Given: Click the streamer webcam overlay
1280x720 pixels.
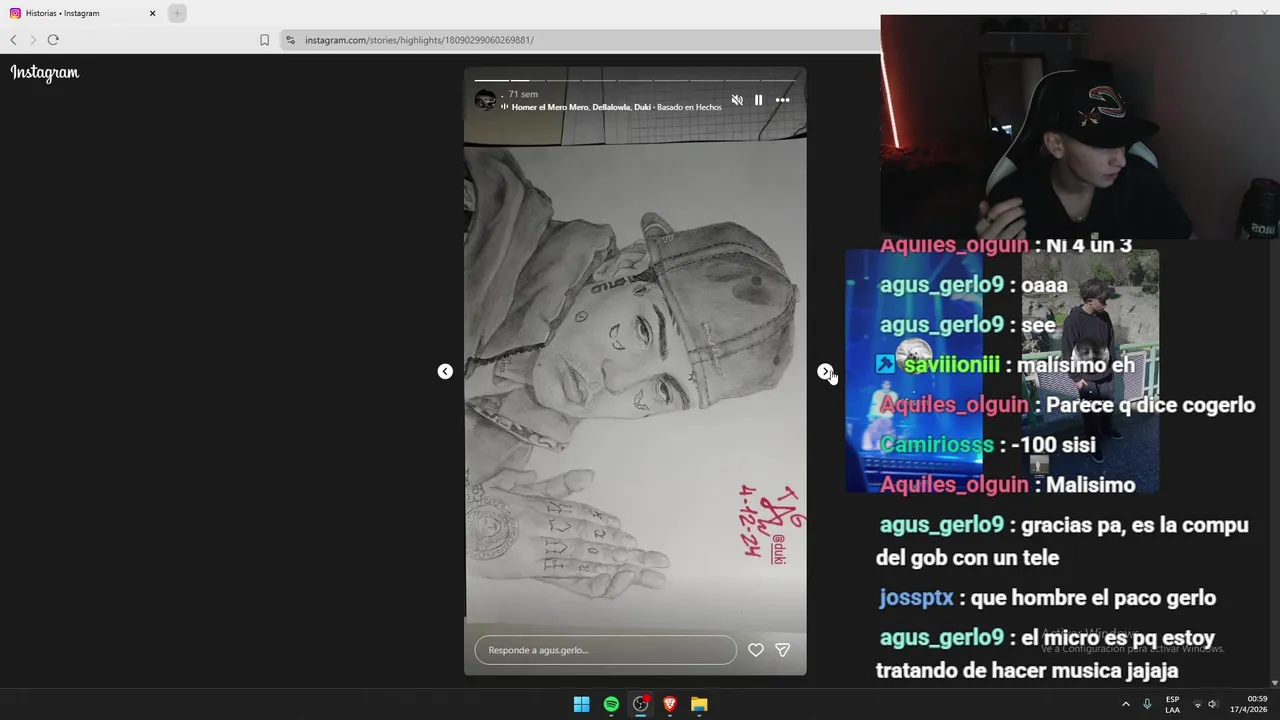Looking at the screenshot, I should coord(1080,126).
